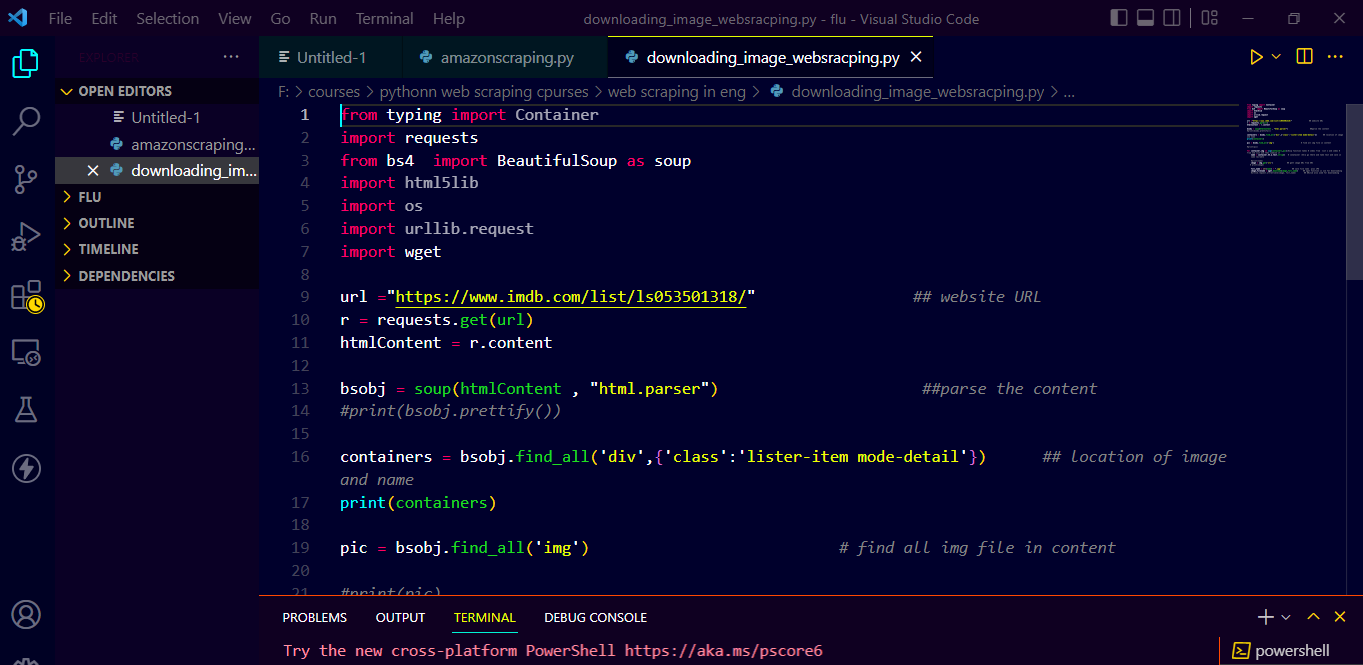The image size is (1363, 665).
Task: Toggle the bottom panel layout button
Action: coord(1146,18)
